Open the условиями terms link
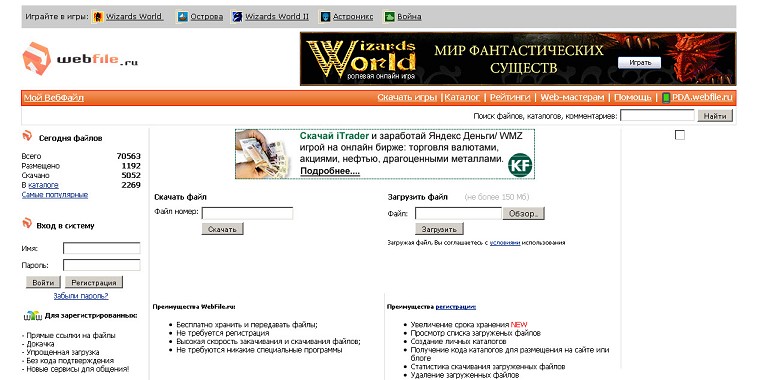Image resolution: width=758 pixels, height=380 pixels. [x=505, y=243]
